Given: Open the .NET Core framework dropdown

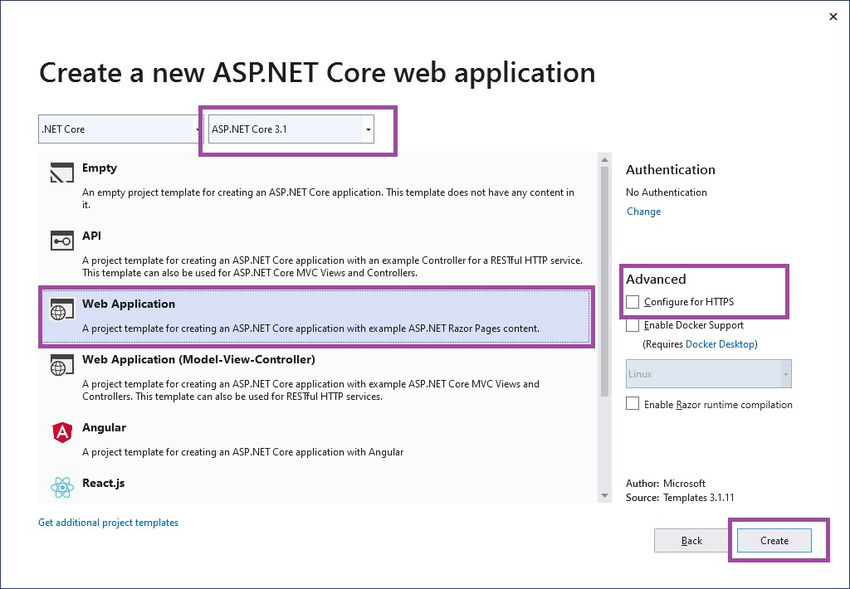Looking at the screenshot, I should tap(120, 129).
